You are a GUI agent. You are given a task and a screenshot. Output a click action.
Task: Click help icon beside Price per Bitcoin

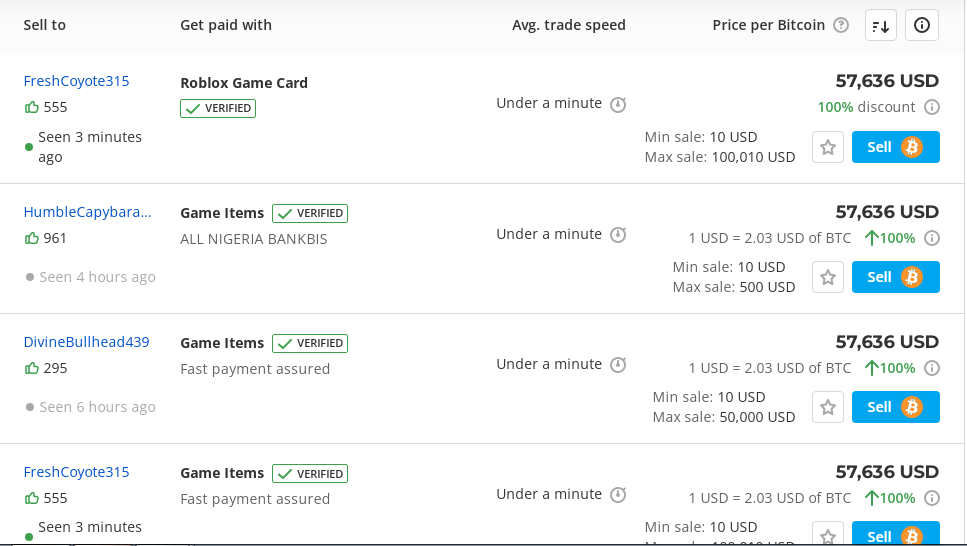(841, 25)
